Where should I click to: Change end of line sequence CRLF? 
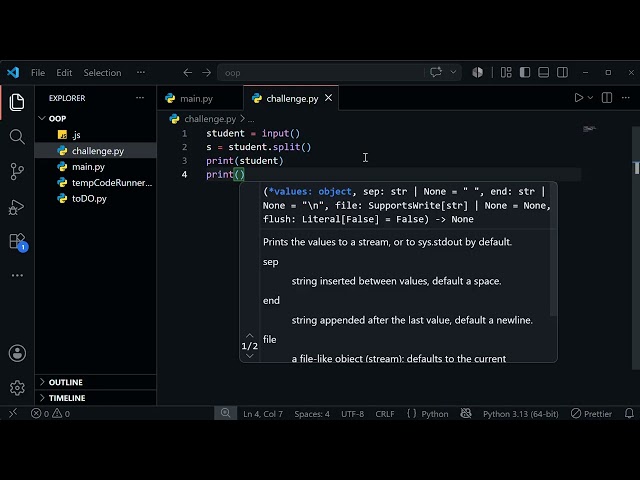pos(385,414)
